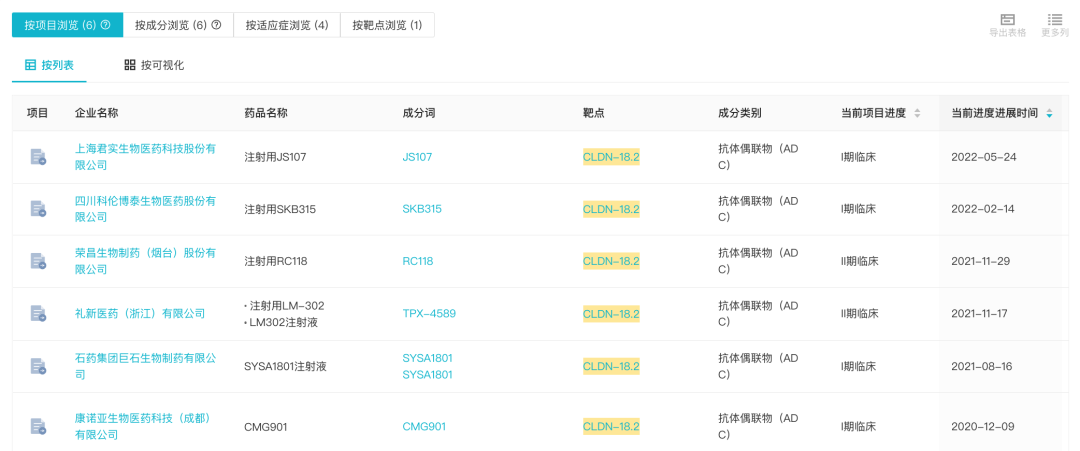The image size is (1080, 451).
Task: Open 上海君实生物医药科技股份有限公司 company link
Action: 145,157
